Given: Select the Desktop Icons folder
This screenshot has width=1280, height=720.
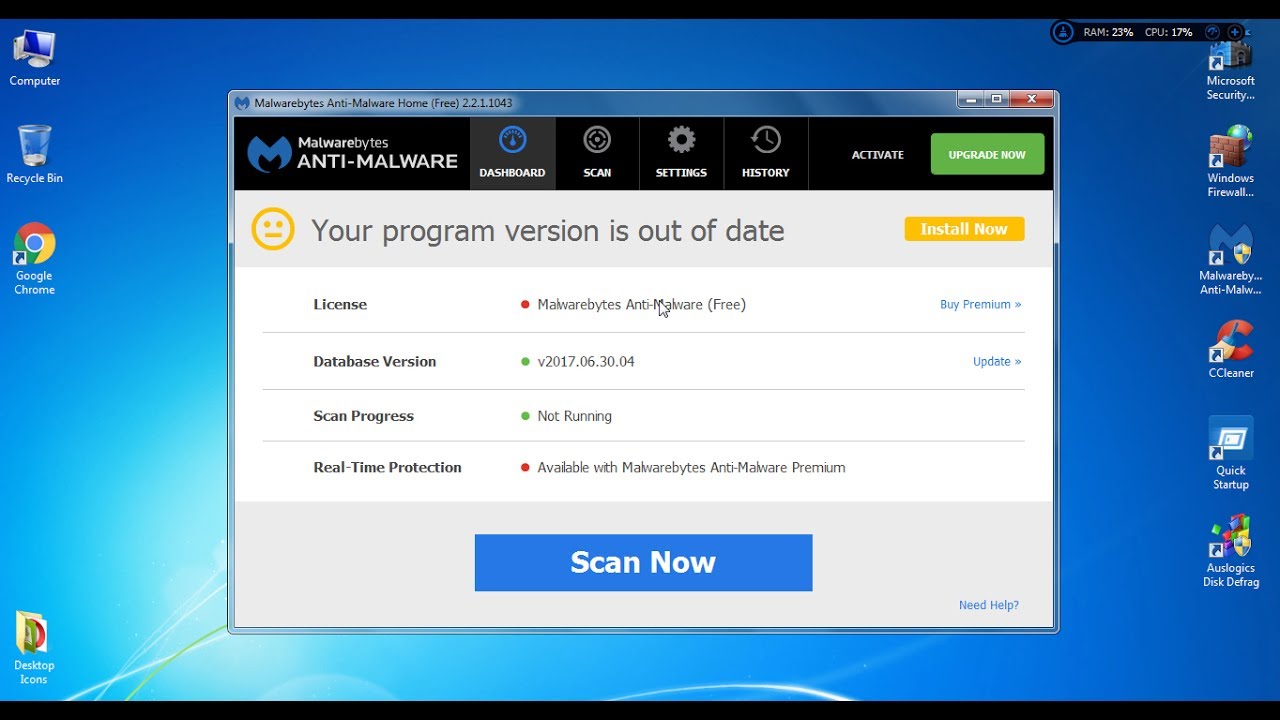Looking at the screenshot, I should (x=35, y=647).
